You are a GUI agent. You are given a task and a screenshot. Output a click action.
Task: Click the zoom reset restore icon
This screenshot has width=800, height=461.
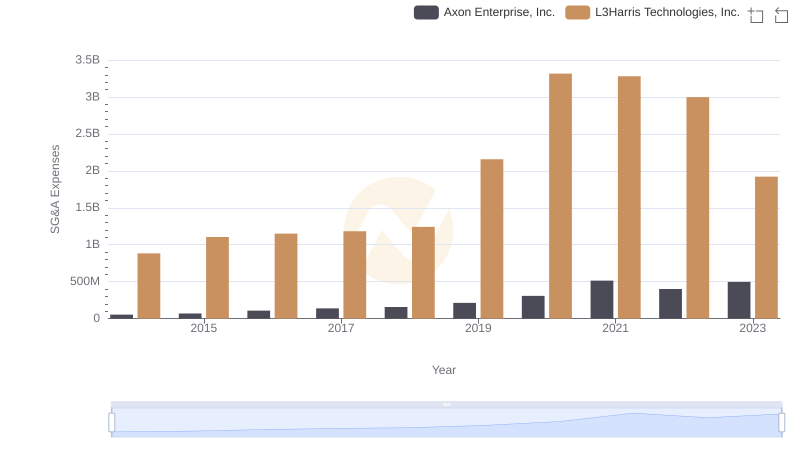click(x=781, y=15)
